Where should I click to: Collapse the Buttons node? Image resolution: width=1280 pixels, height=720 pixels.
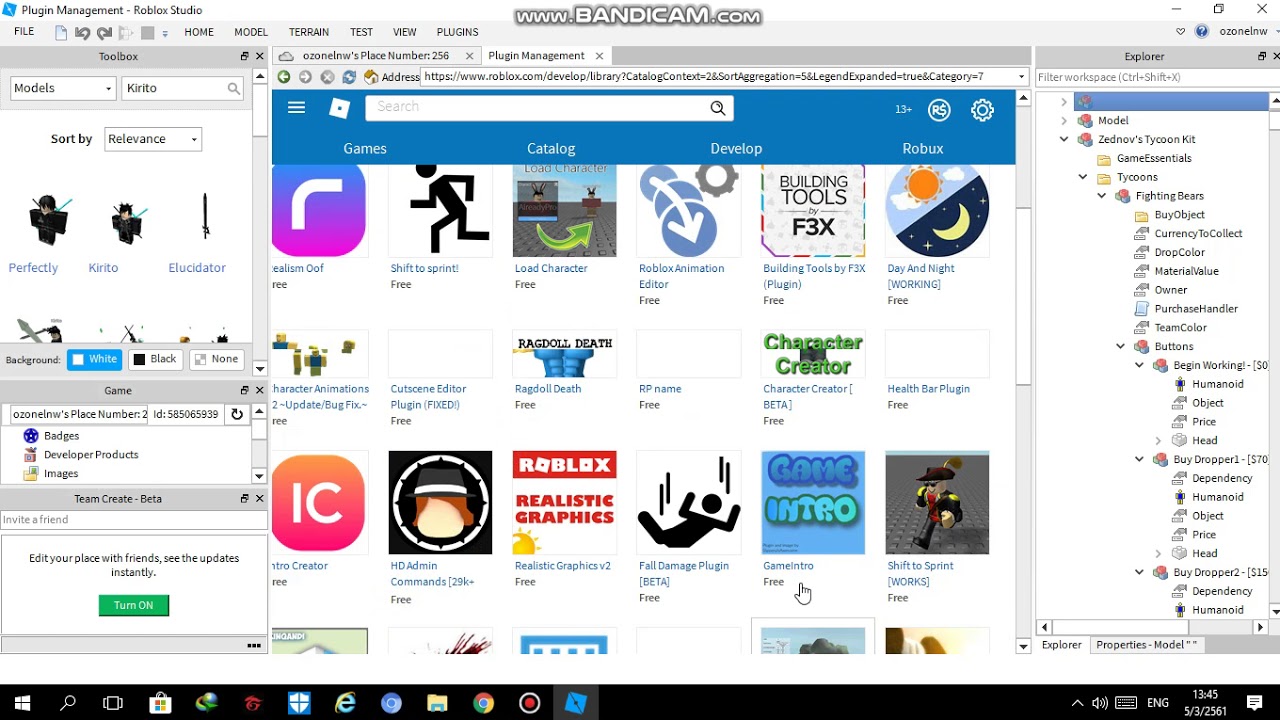pos(1121,346)
